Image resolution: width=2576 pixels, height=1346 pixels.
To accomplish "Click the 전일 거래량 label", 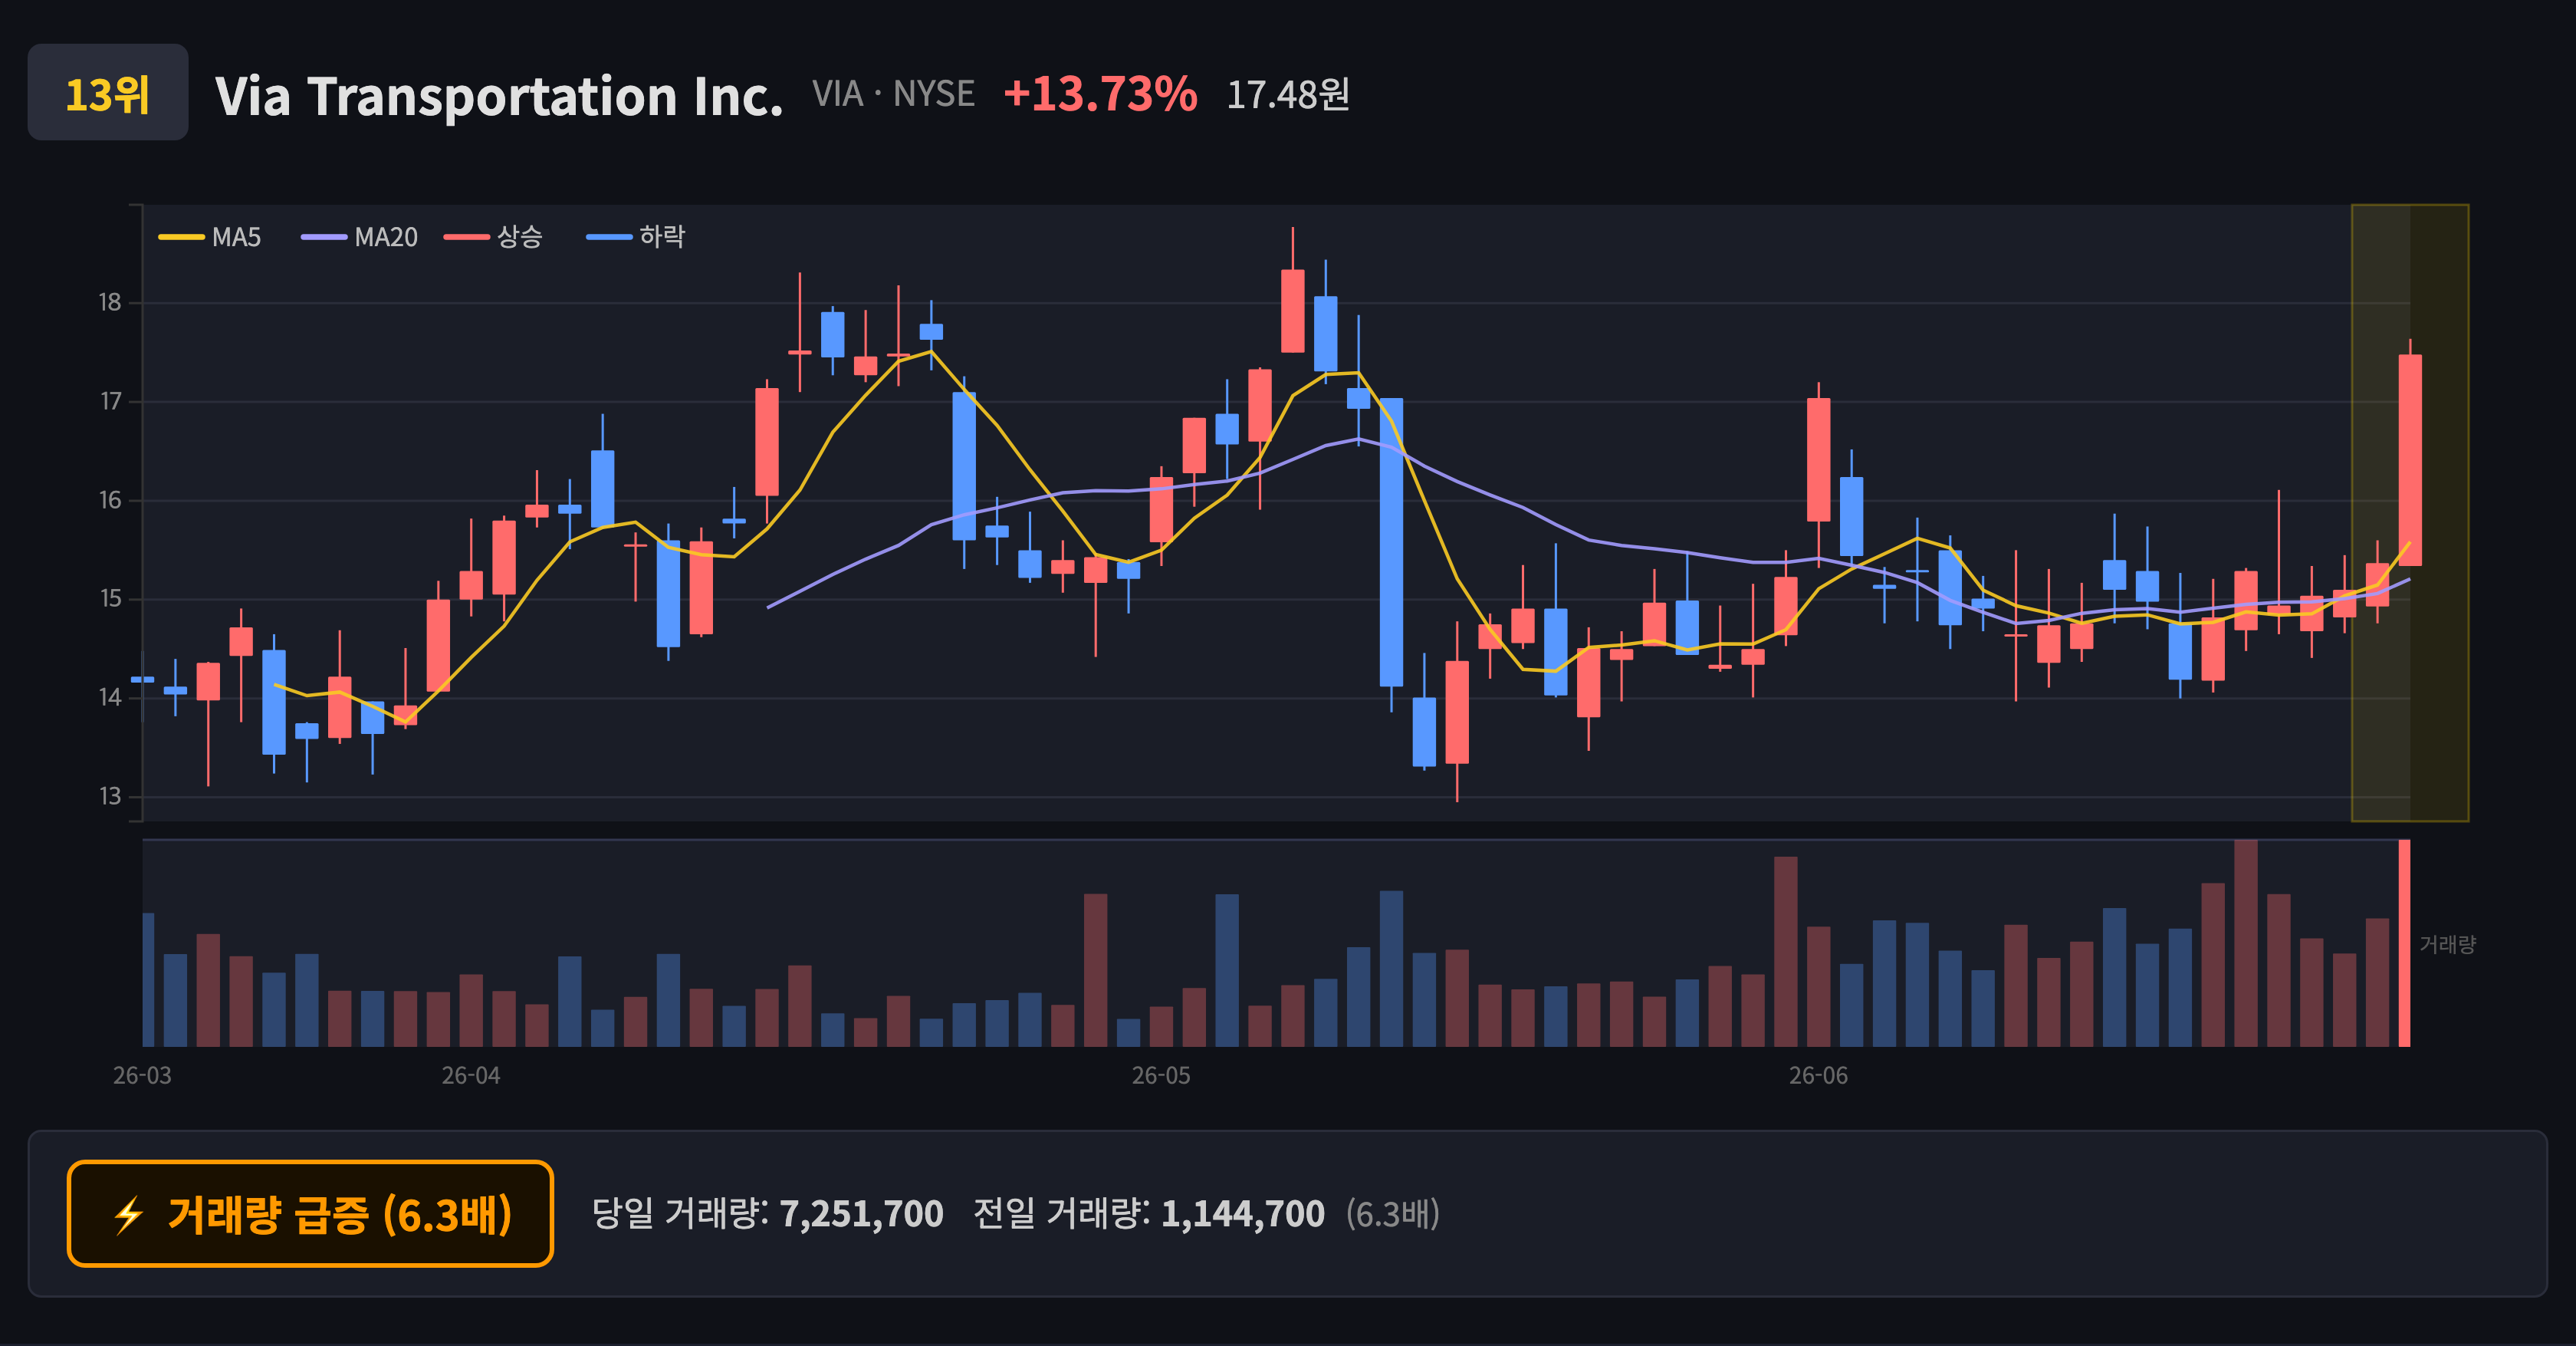I will pos(1061,1214).
